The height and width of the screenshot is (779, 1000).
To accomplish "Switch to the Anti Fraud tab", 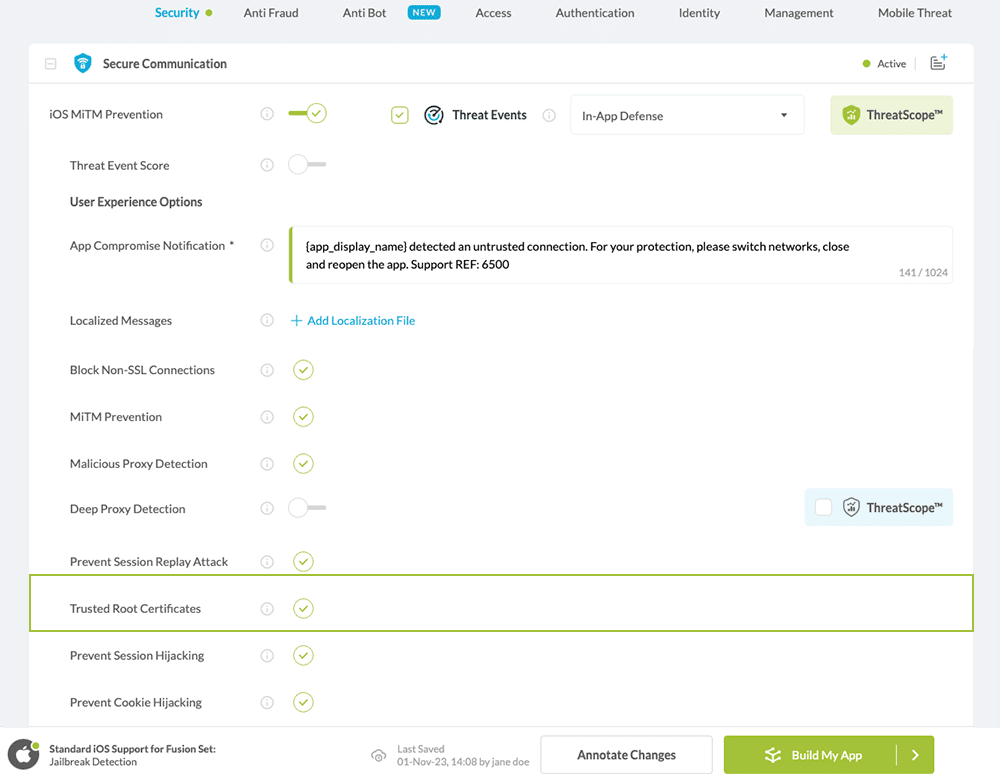I will [271, 13].
